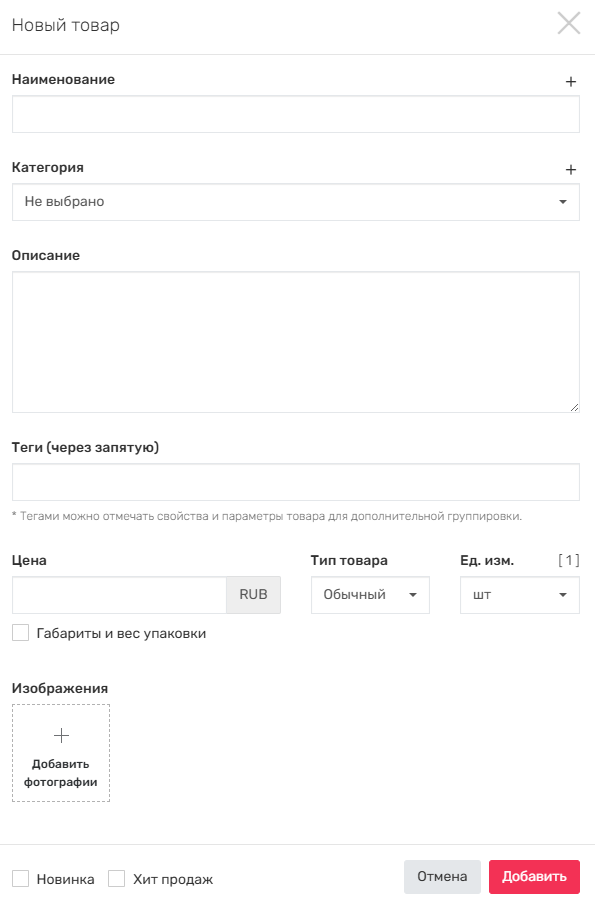Screen dimensions: 595x913
Task: Tick the Новинка checkbox
Action: pos(20,879)
